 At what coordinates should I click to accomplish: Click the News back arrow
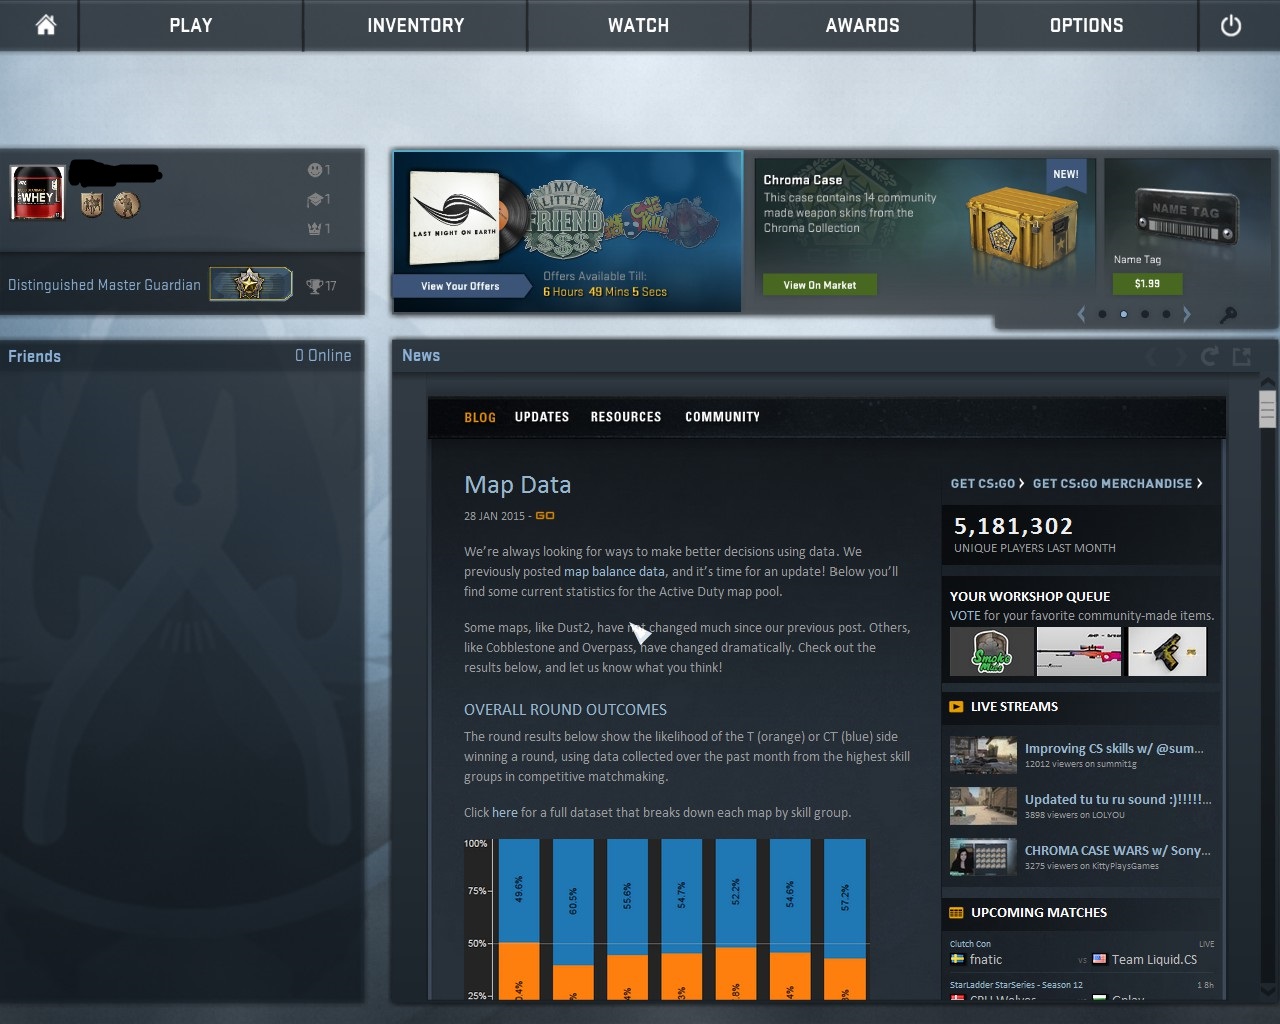1151,356
